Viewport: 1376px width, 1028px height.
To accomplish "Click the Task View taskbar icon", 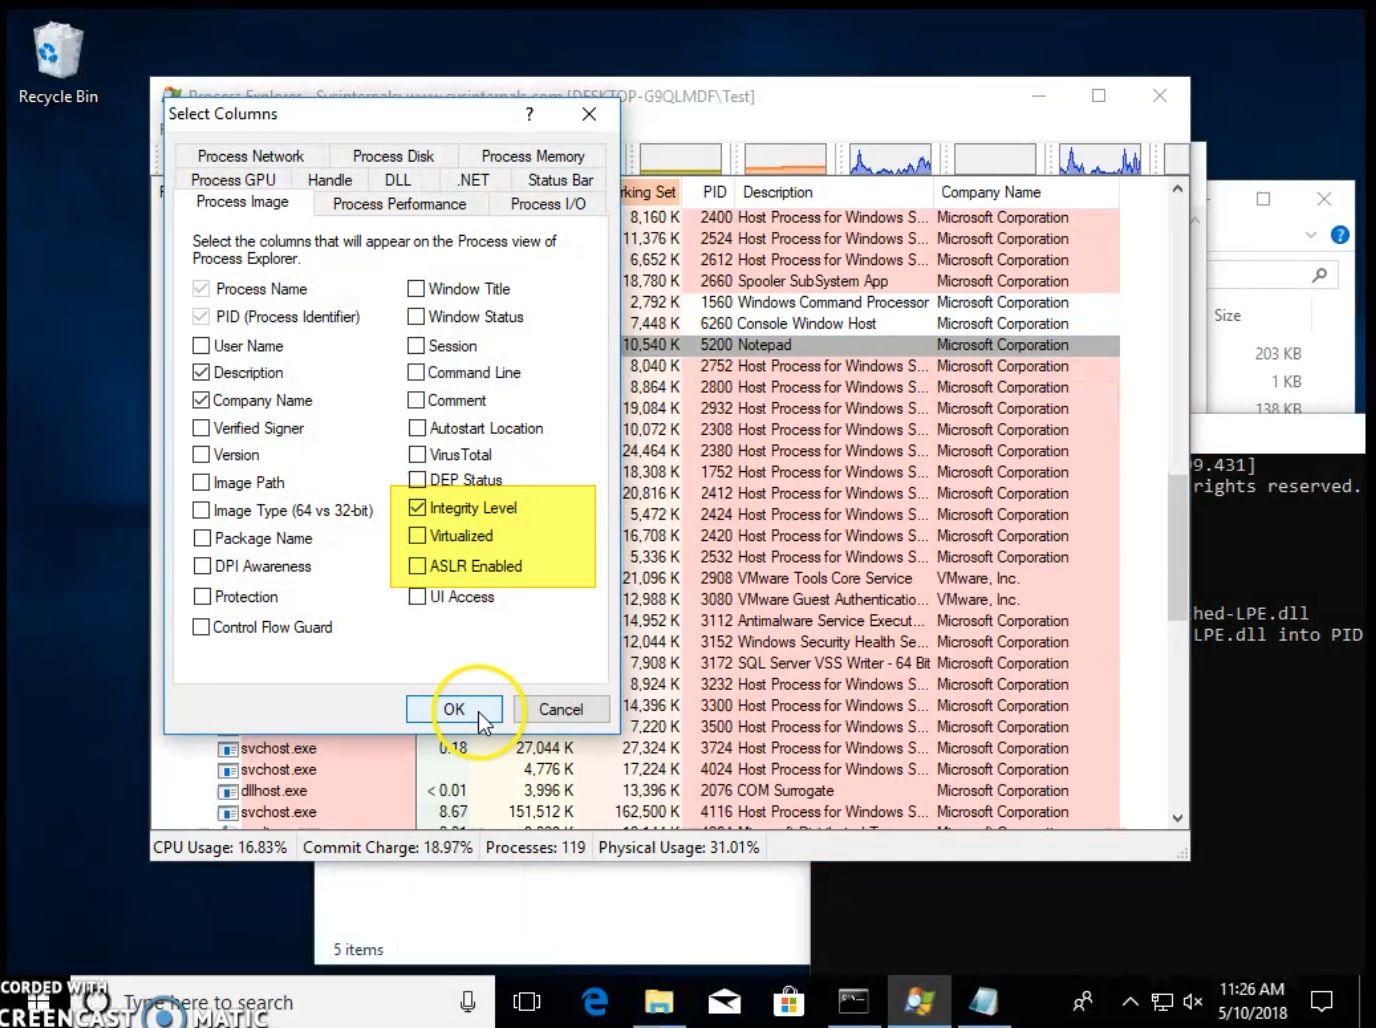I will click(527, 1001).
